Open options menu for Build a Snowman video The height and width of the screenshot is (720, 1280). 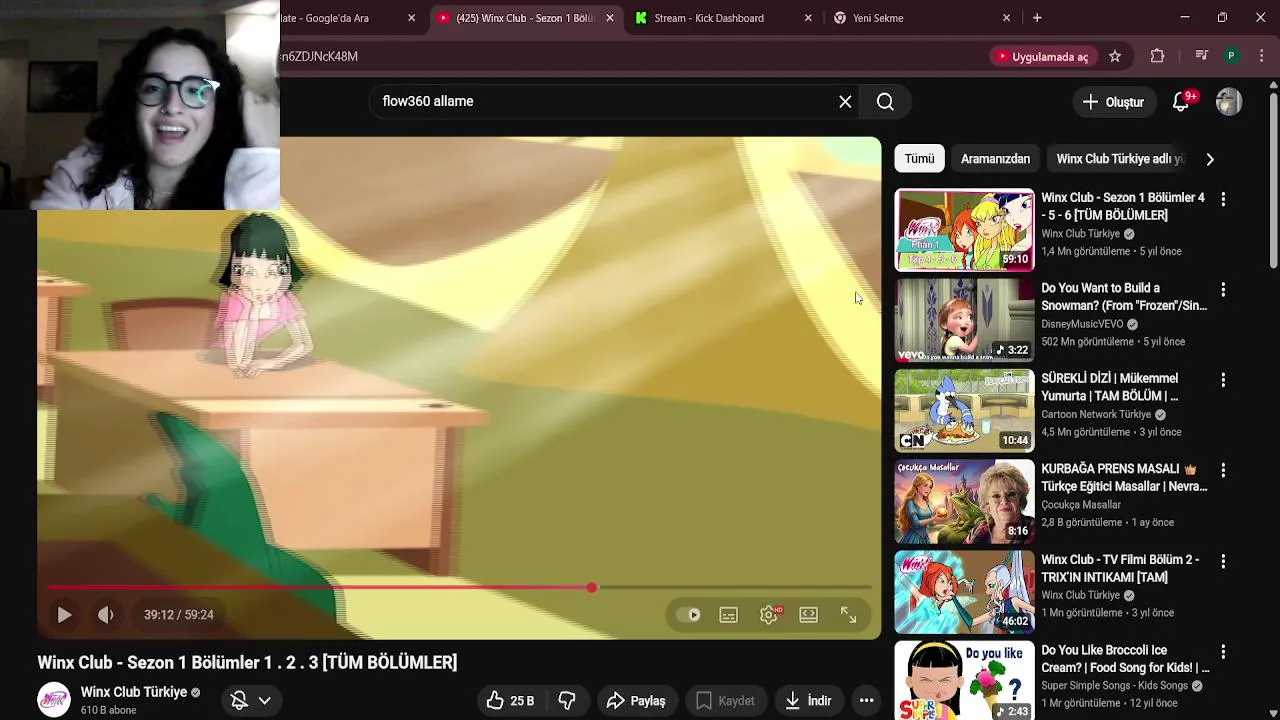coord(1223,289)
